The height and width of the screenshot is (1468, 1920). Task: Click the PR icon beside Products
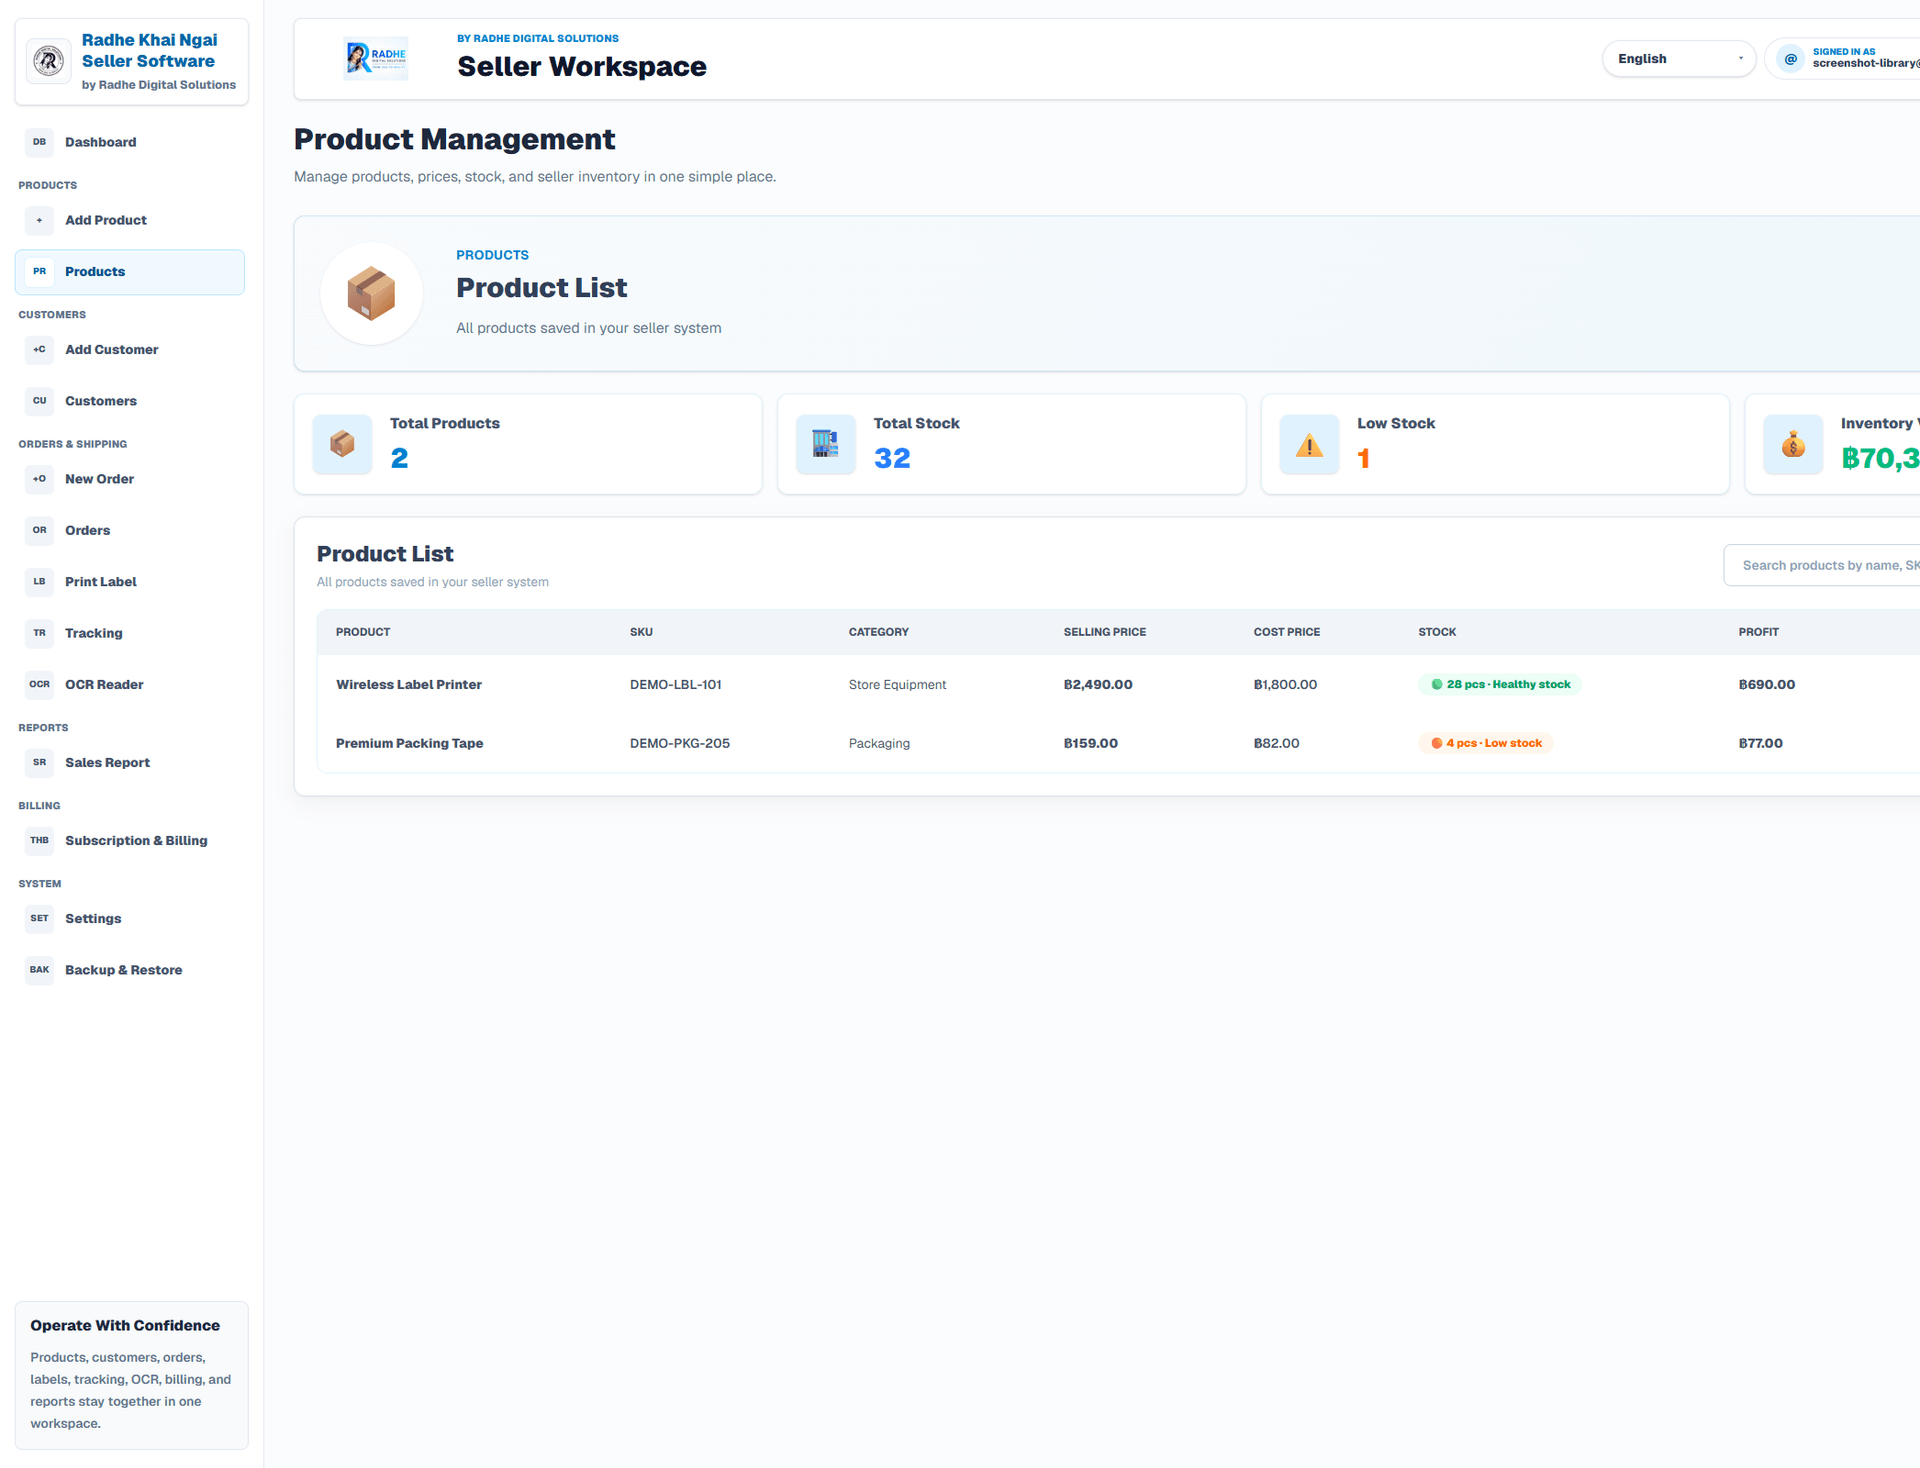pos(39,272)
